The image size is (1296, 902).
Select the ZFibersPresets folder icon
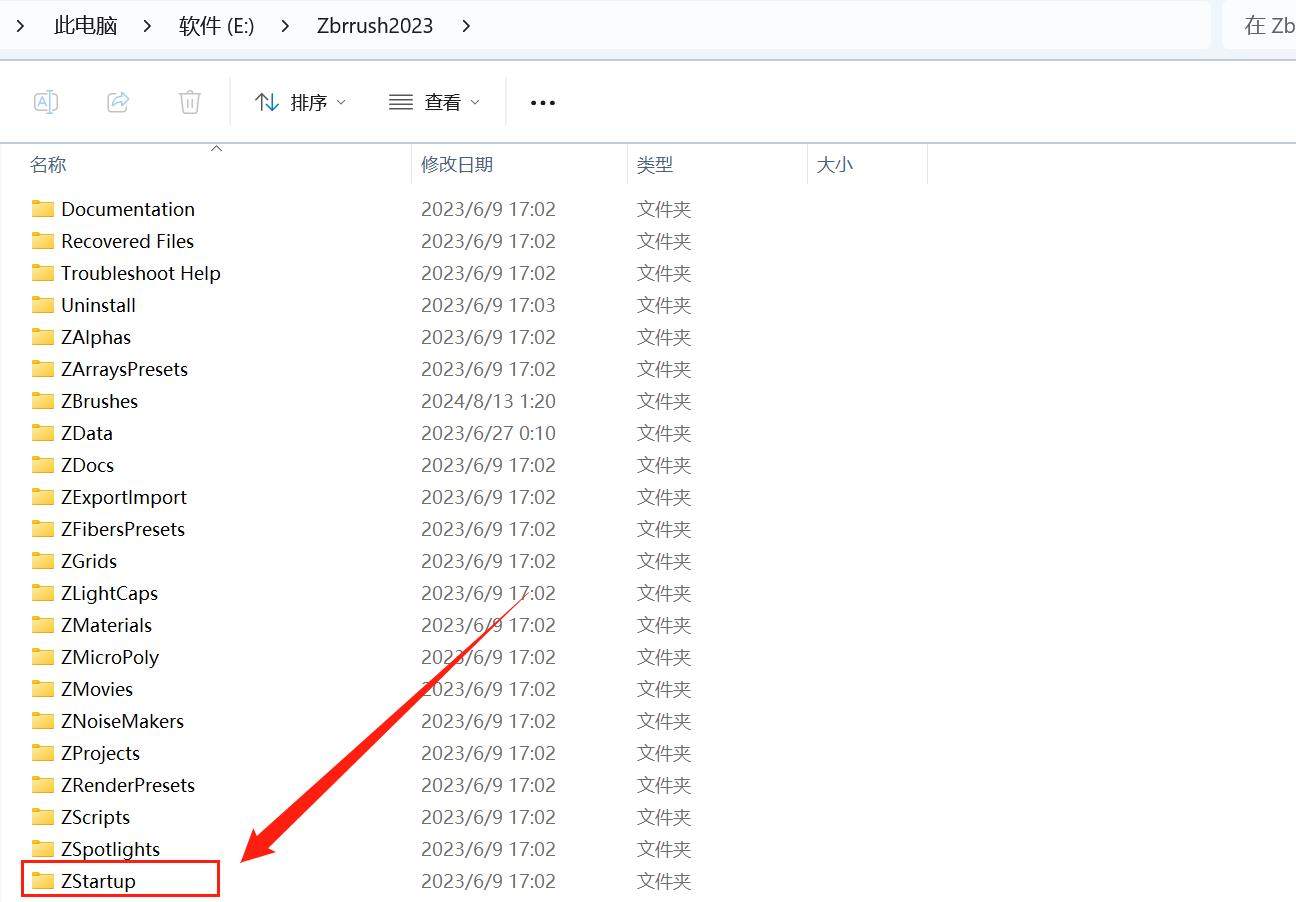[43, 529]
